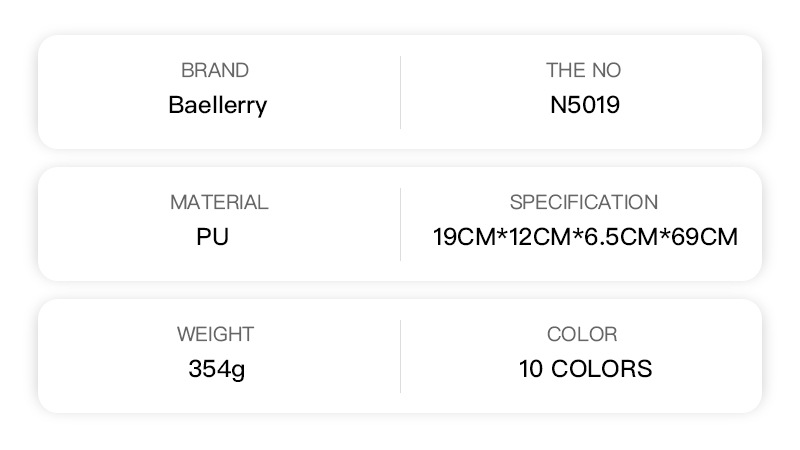Click the COLOR heading label

pyautogui.click(x=582, y=334)
